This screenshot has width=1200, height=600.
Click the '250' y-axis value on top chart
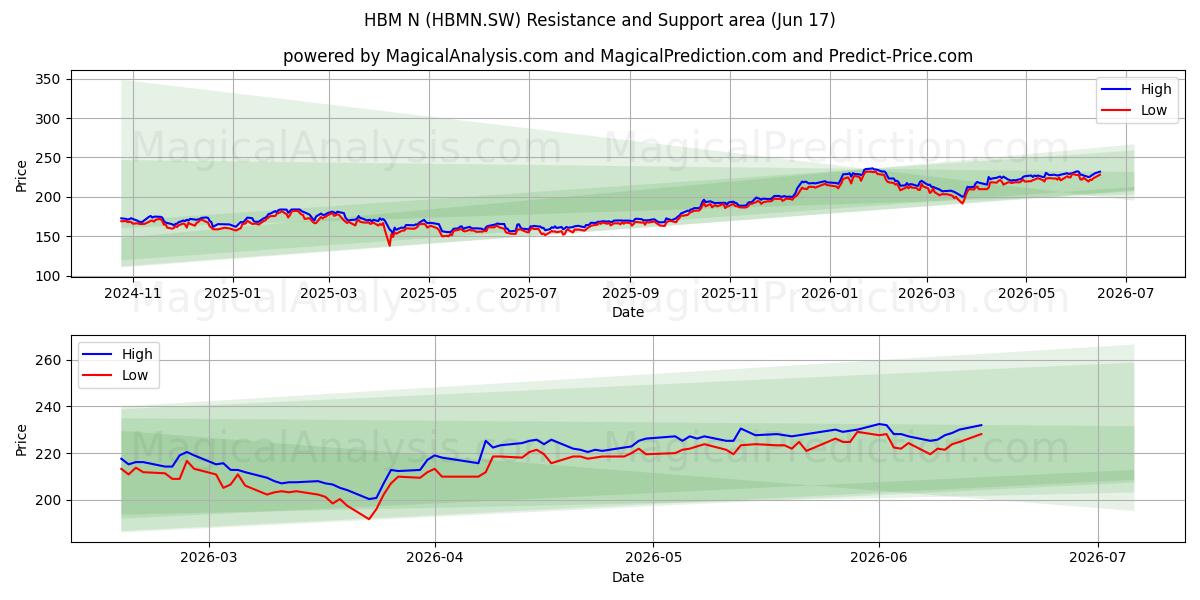49,158
